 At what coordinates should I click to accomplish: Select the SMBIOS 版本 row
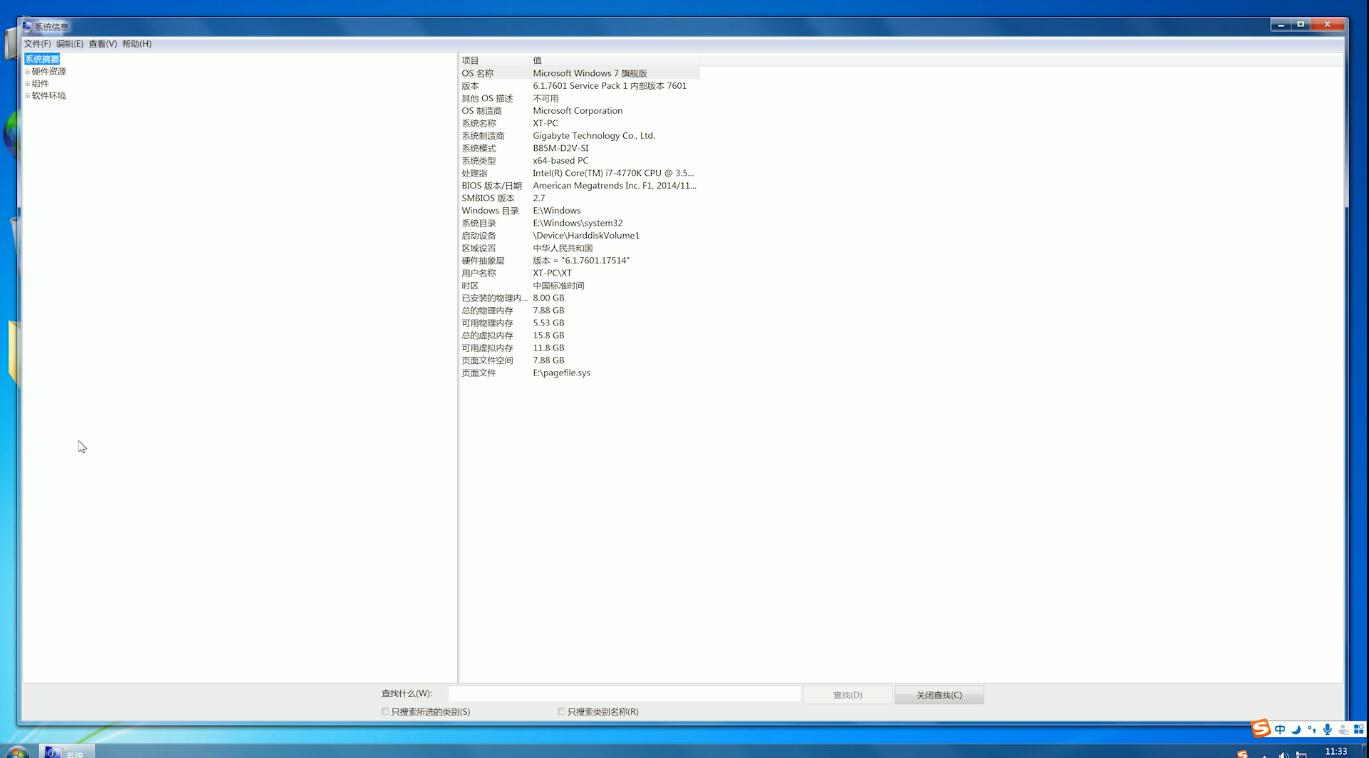tap(579, 198)
